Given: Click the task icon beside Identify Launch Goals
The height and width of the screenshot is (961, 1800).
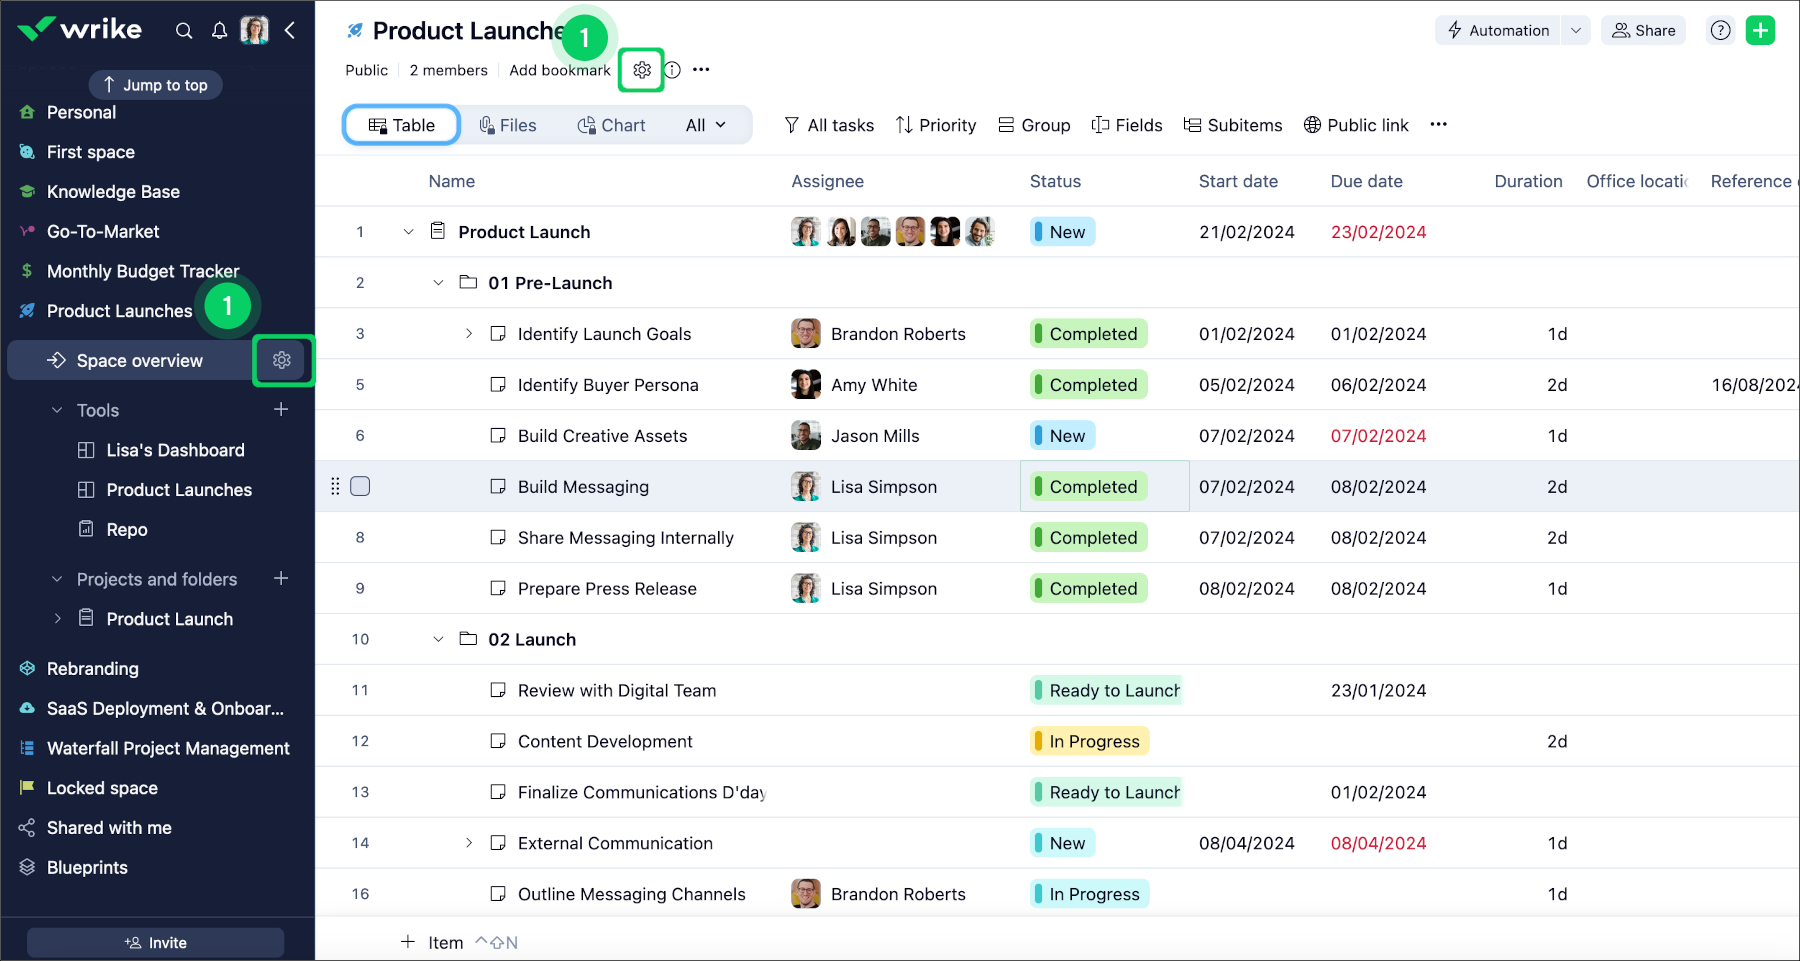Looking at the screenshot, I should click(x=498, y=334).
